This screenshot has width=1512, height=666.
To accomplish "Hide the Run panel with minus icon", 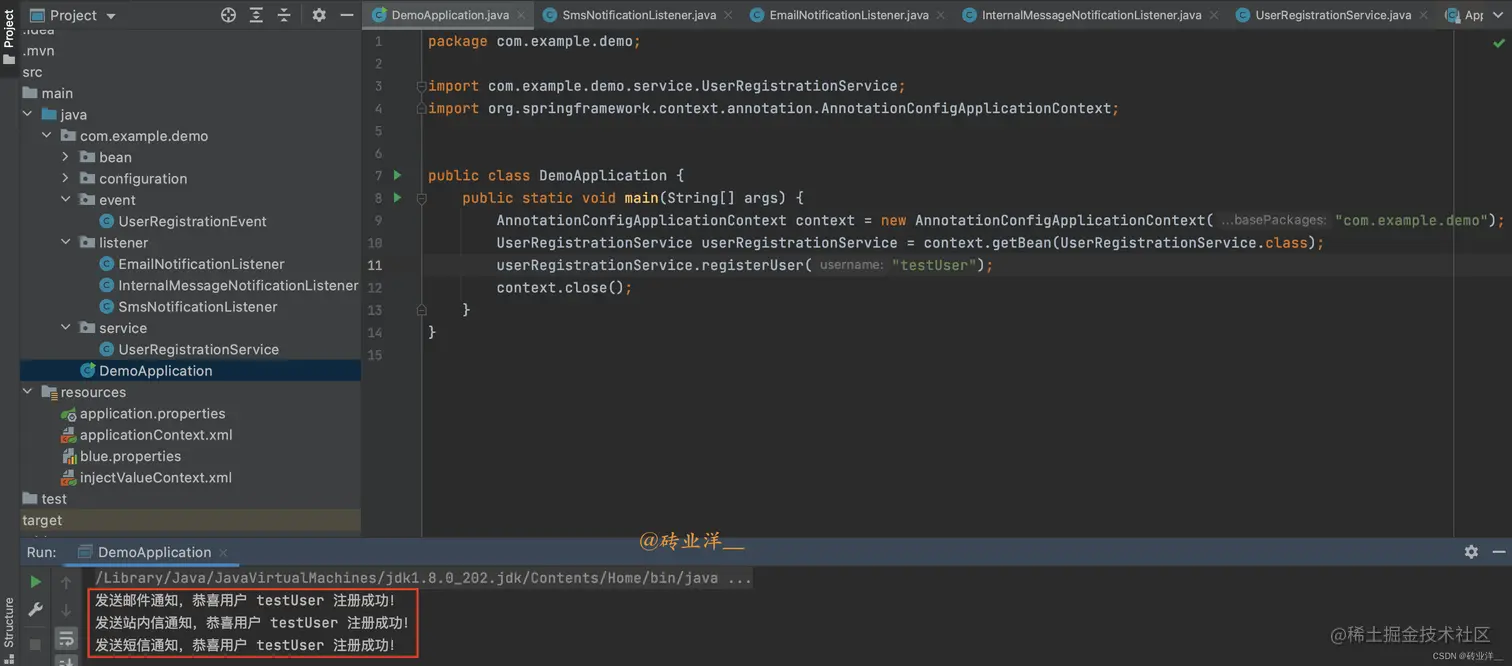I will point(1498,552).
